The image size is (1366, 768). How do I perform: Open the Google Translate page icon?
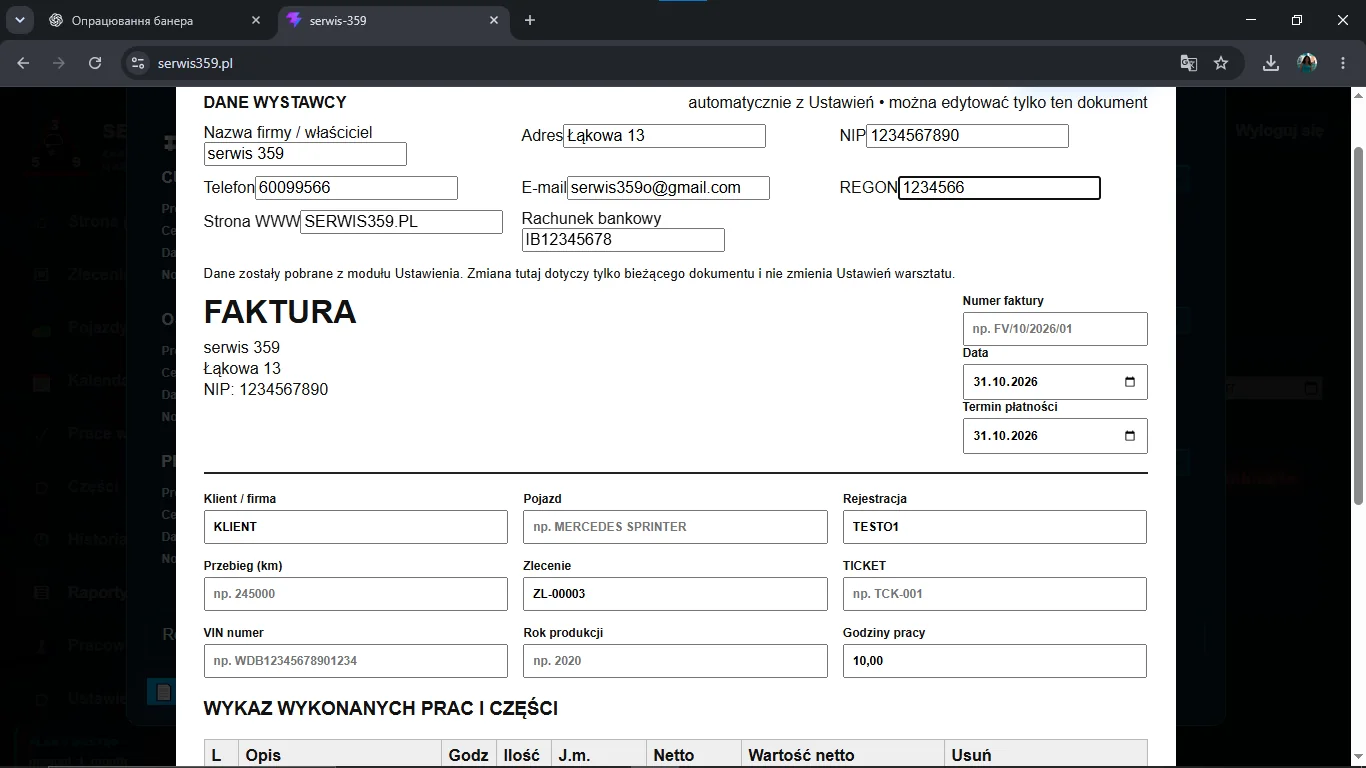(x=1189, y=63)
